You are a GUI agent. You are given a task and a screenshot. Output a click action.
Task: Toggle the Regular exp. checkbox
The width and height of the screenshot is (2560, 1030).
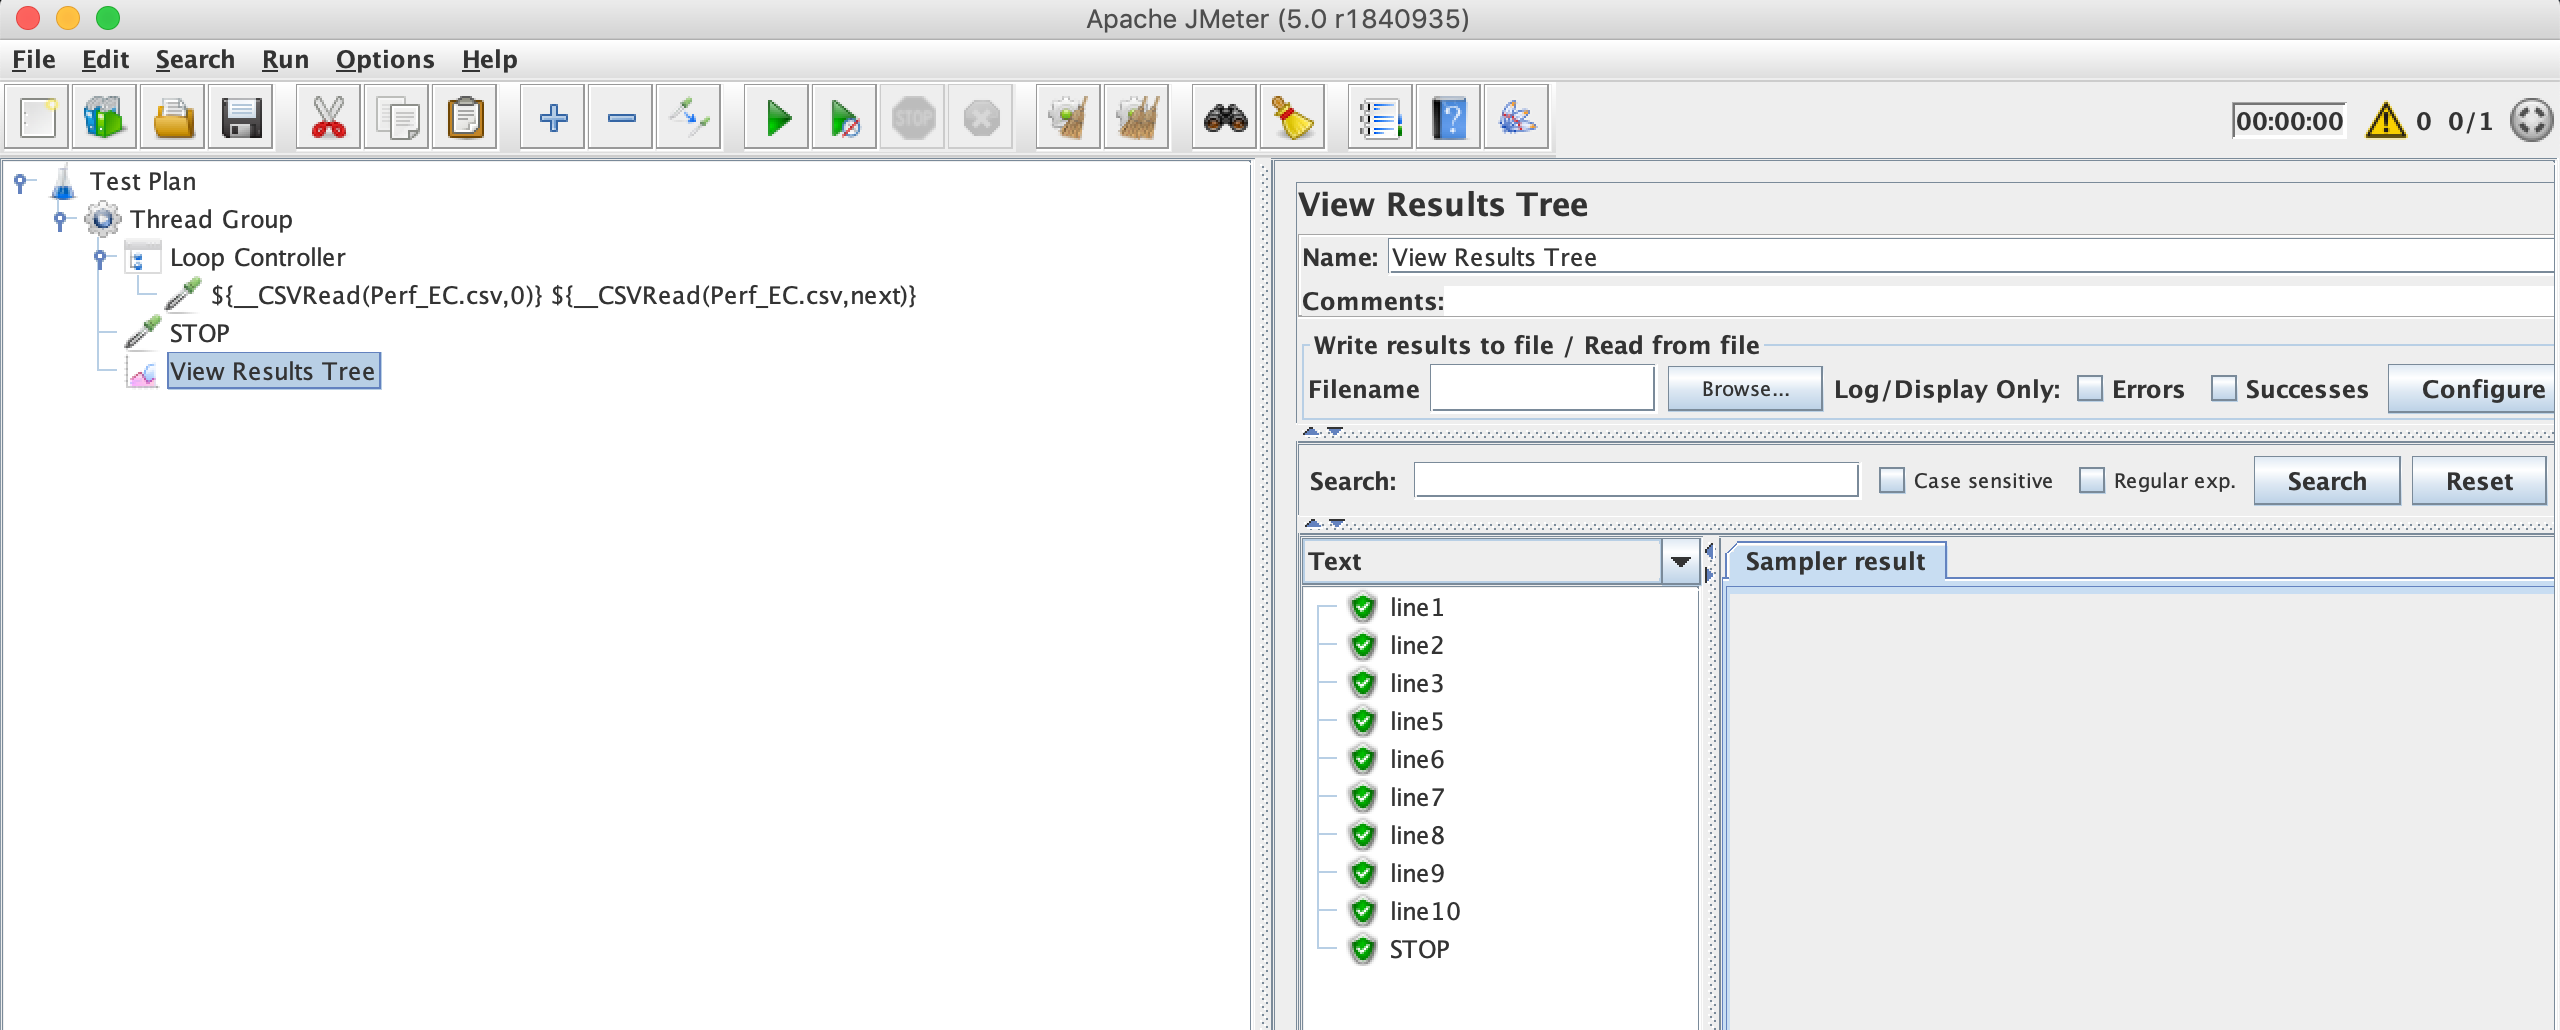(2092, 481)
